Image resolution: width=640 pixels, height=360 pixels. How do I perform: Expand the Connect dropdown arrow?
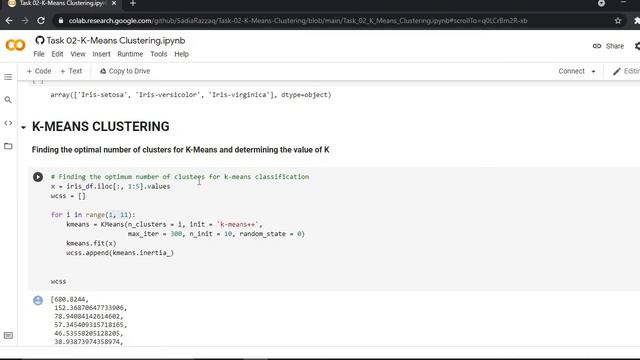coord(593,71)
